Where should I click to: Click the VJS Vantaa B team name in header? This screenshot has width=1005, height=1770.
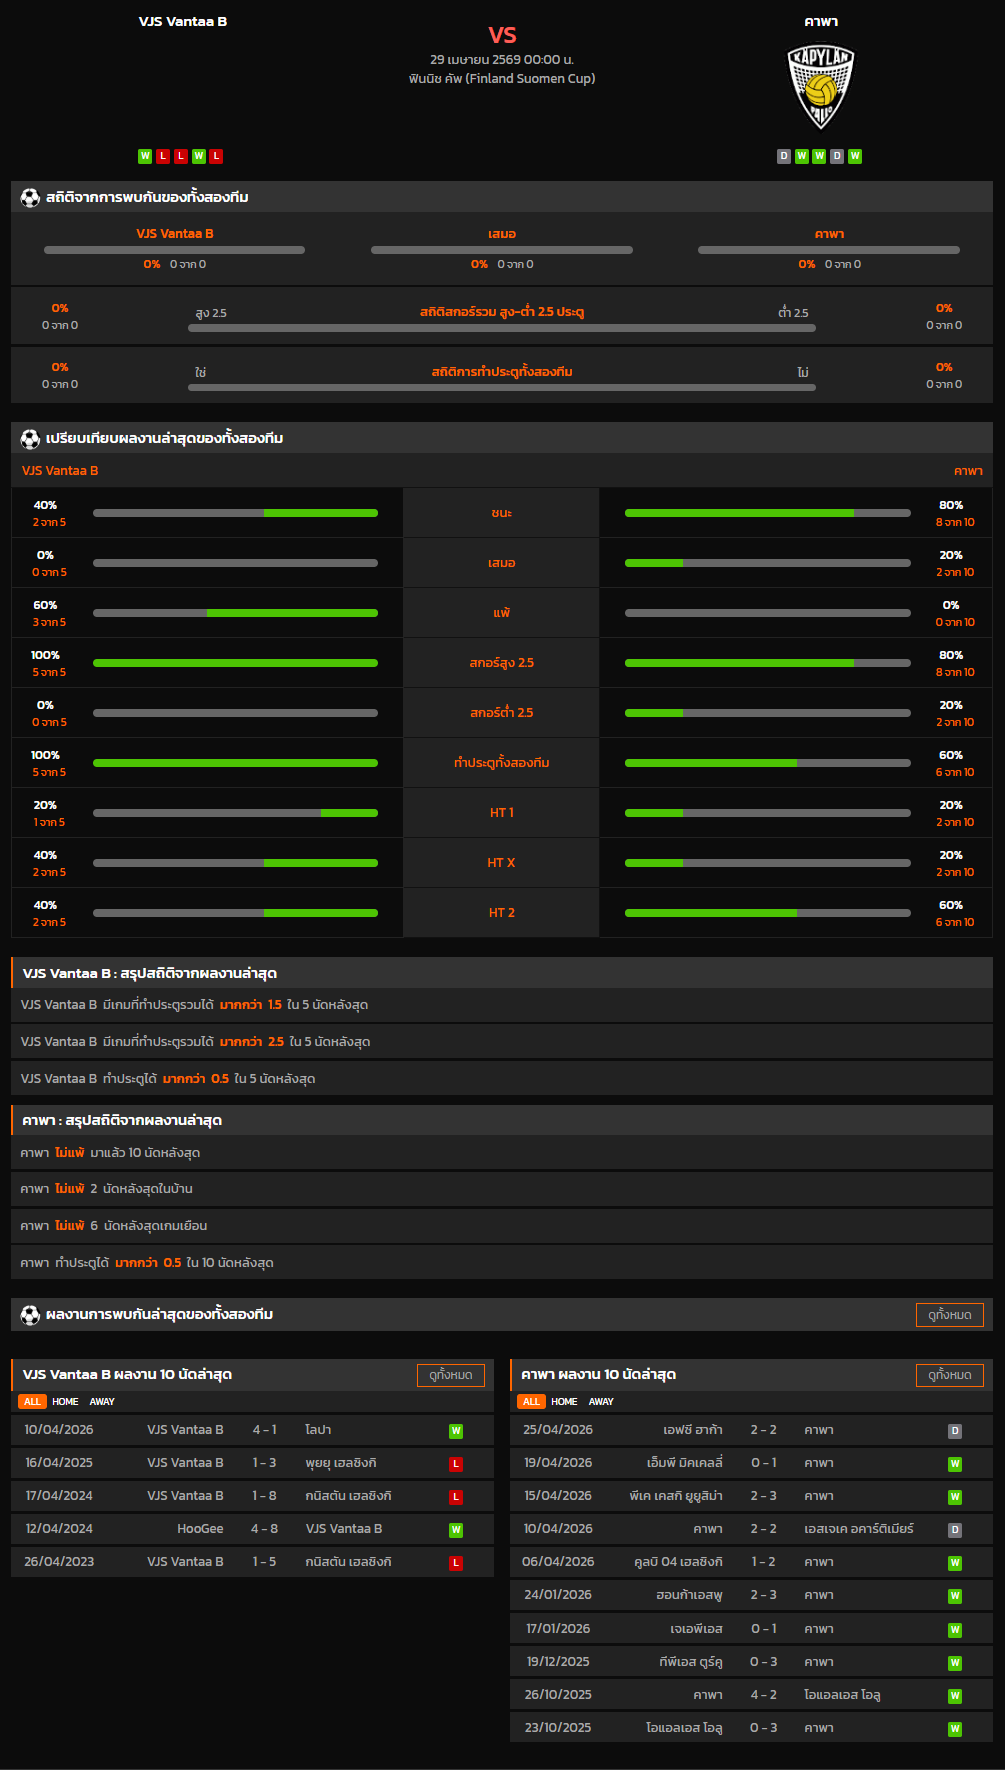(x=183, y=22)
